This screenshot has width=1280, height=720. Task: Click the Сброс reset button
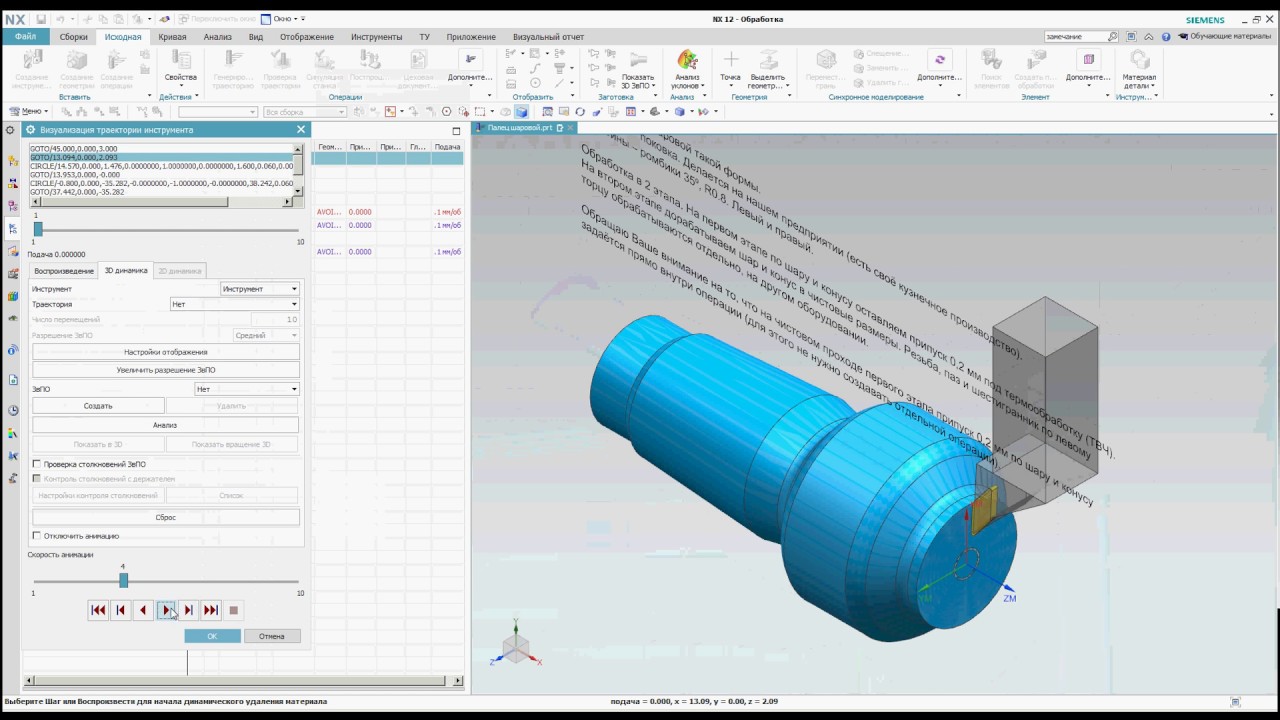coord(166,517)
